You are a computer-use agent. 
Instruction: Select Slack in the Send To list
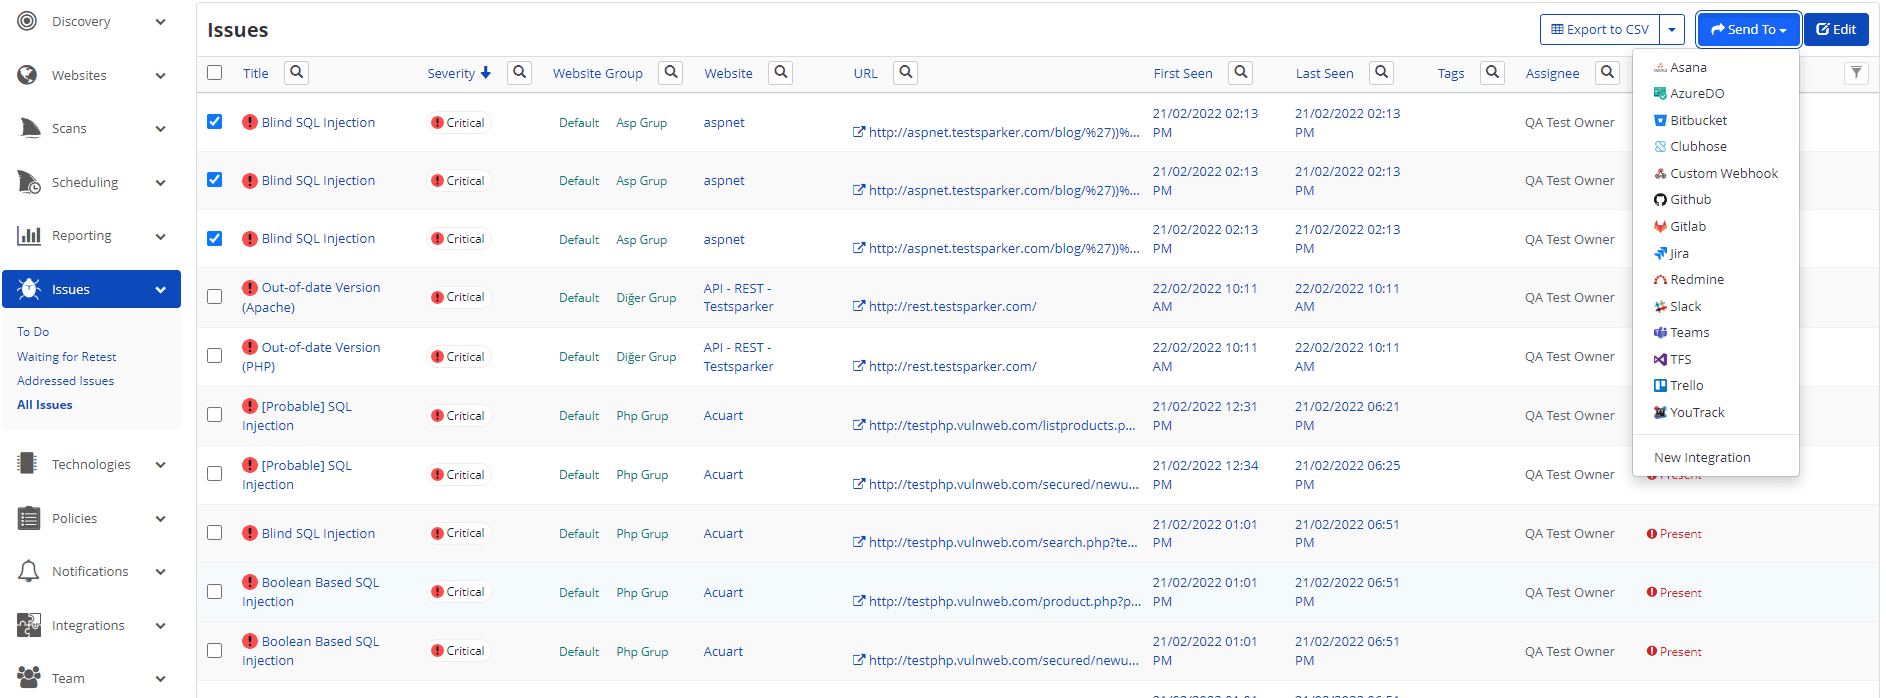[x=1685, y=306]
